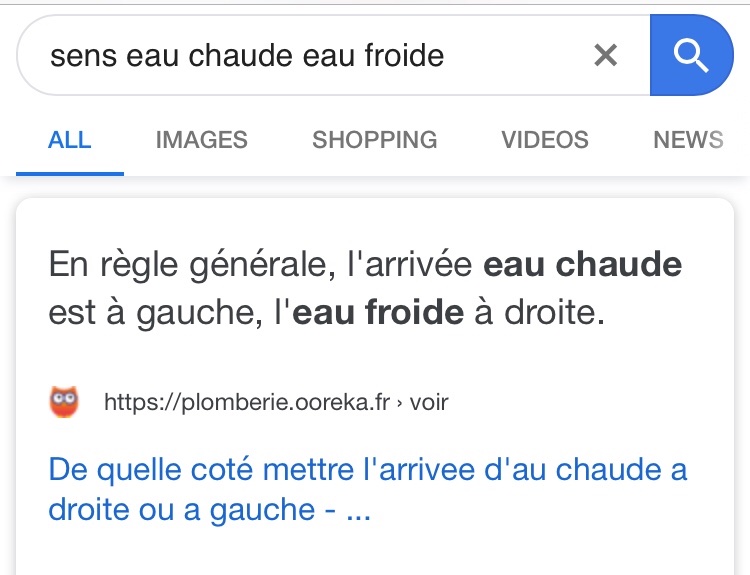Screen dimensions: 750x575
Task: Click the blue magnifying glass search button
Action: pos(692,55)
